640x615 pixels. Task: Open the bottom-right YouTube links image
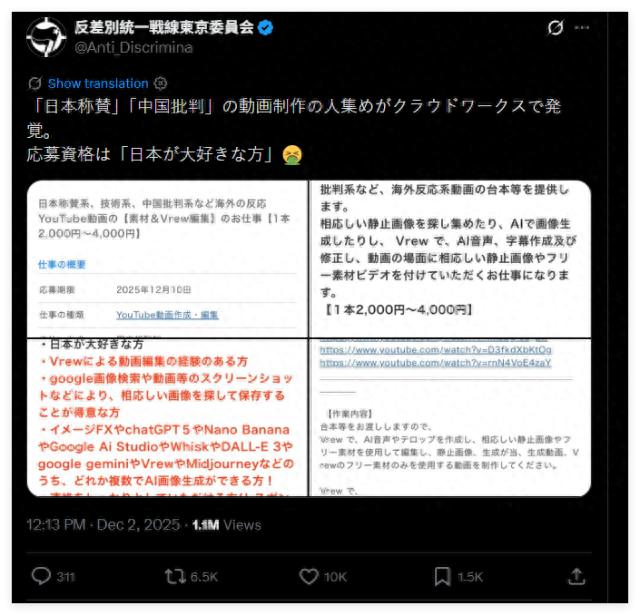pos(450,417)
